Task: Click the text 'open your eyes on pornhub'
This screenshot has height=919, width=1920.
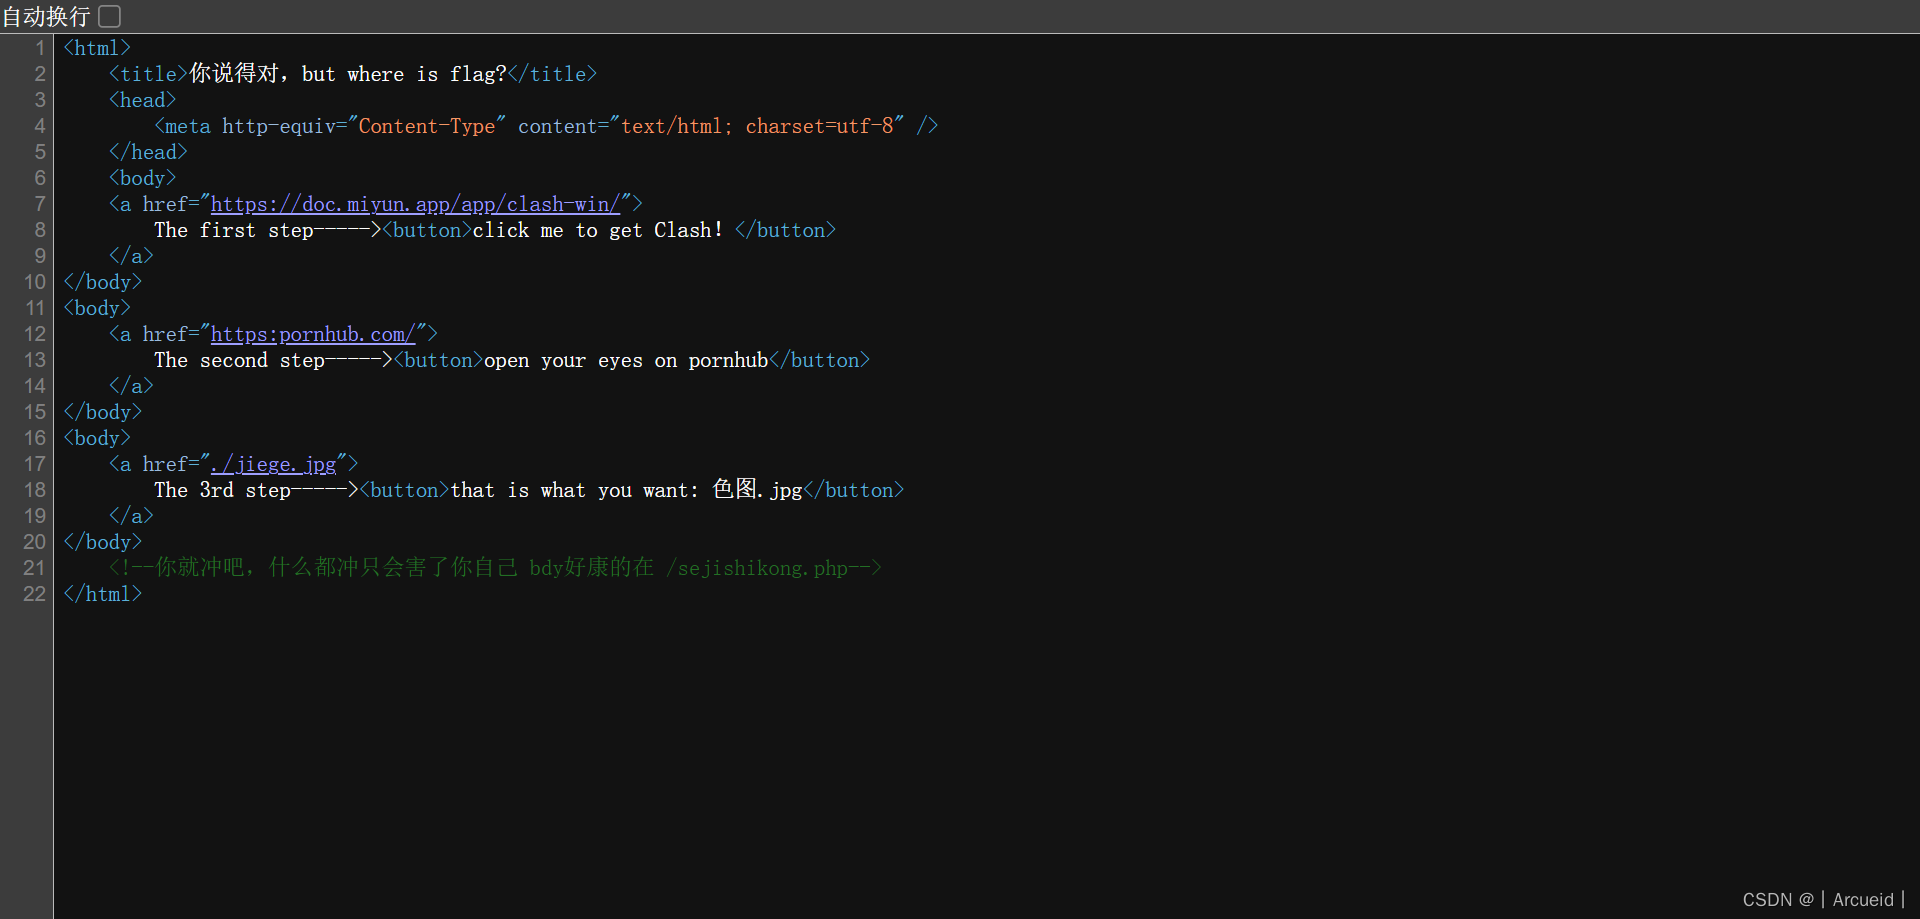Action: (626, 360)
